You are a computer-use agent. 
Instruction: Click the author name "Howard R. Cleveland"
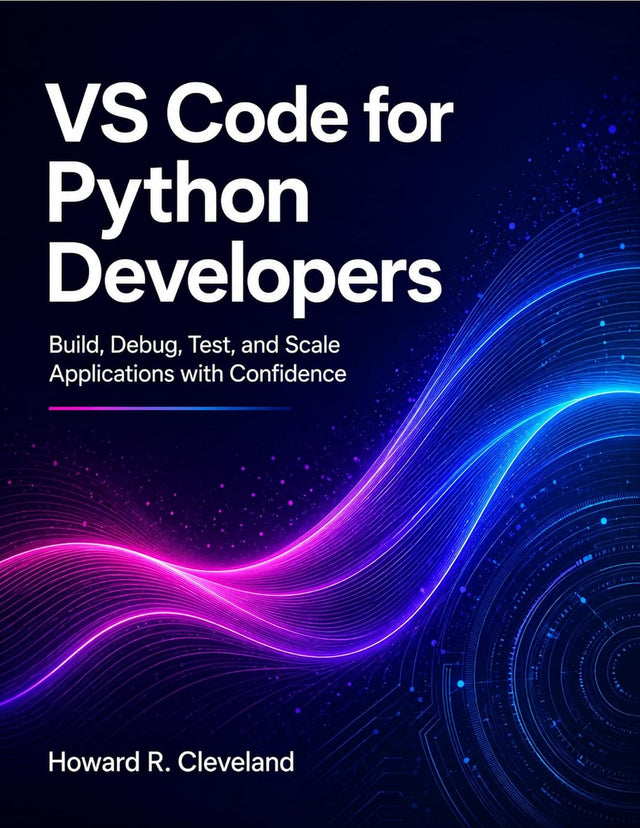[x=171, y=763]
